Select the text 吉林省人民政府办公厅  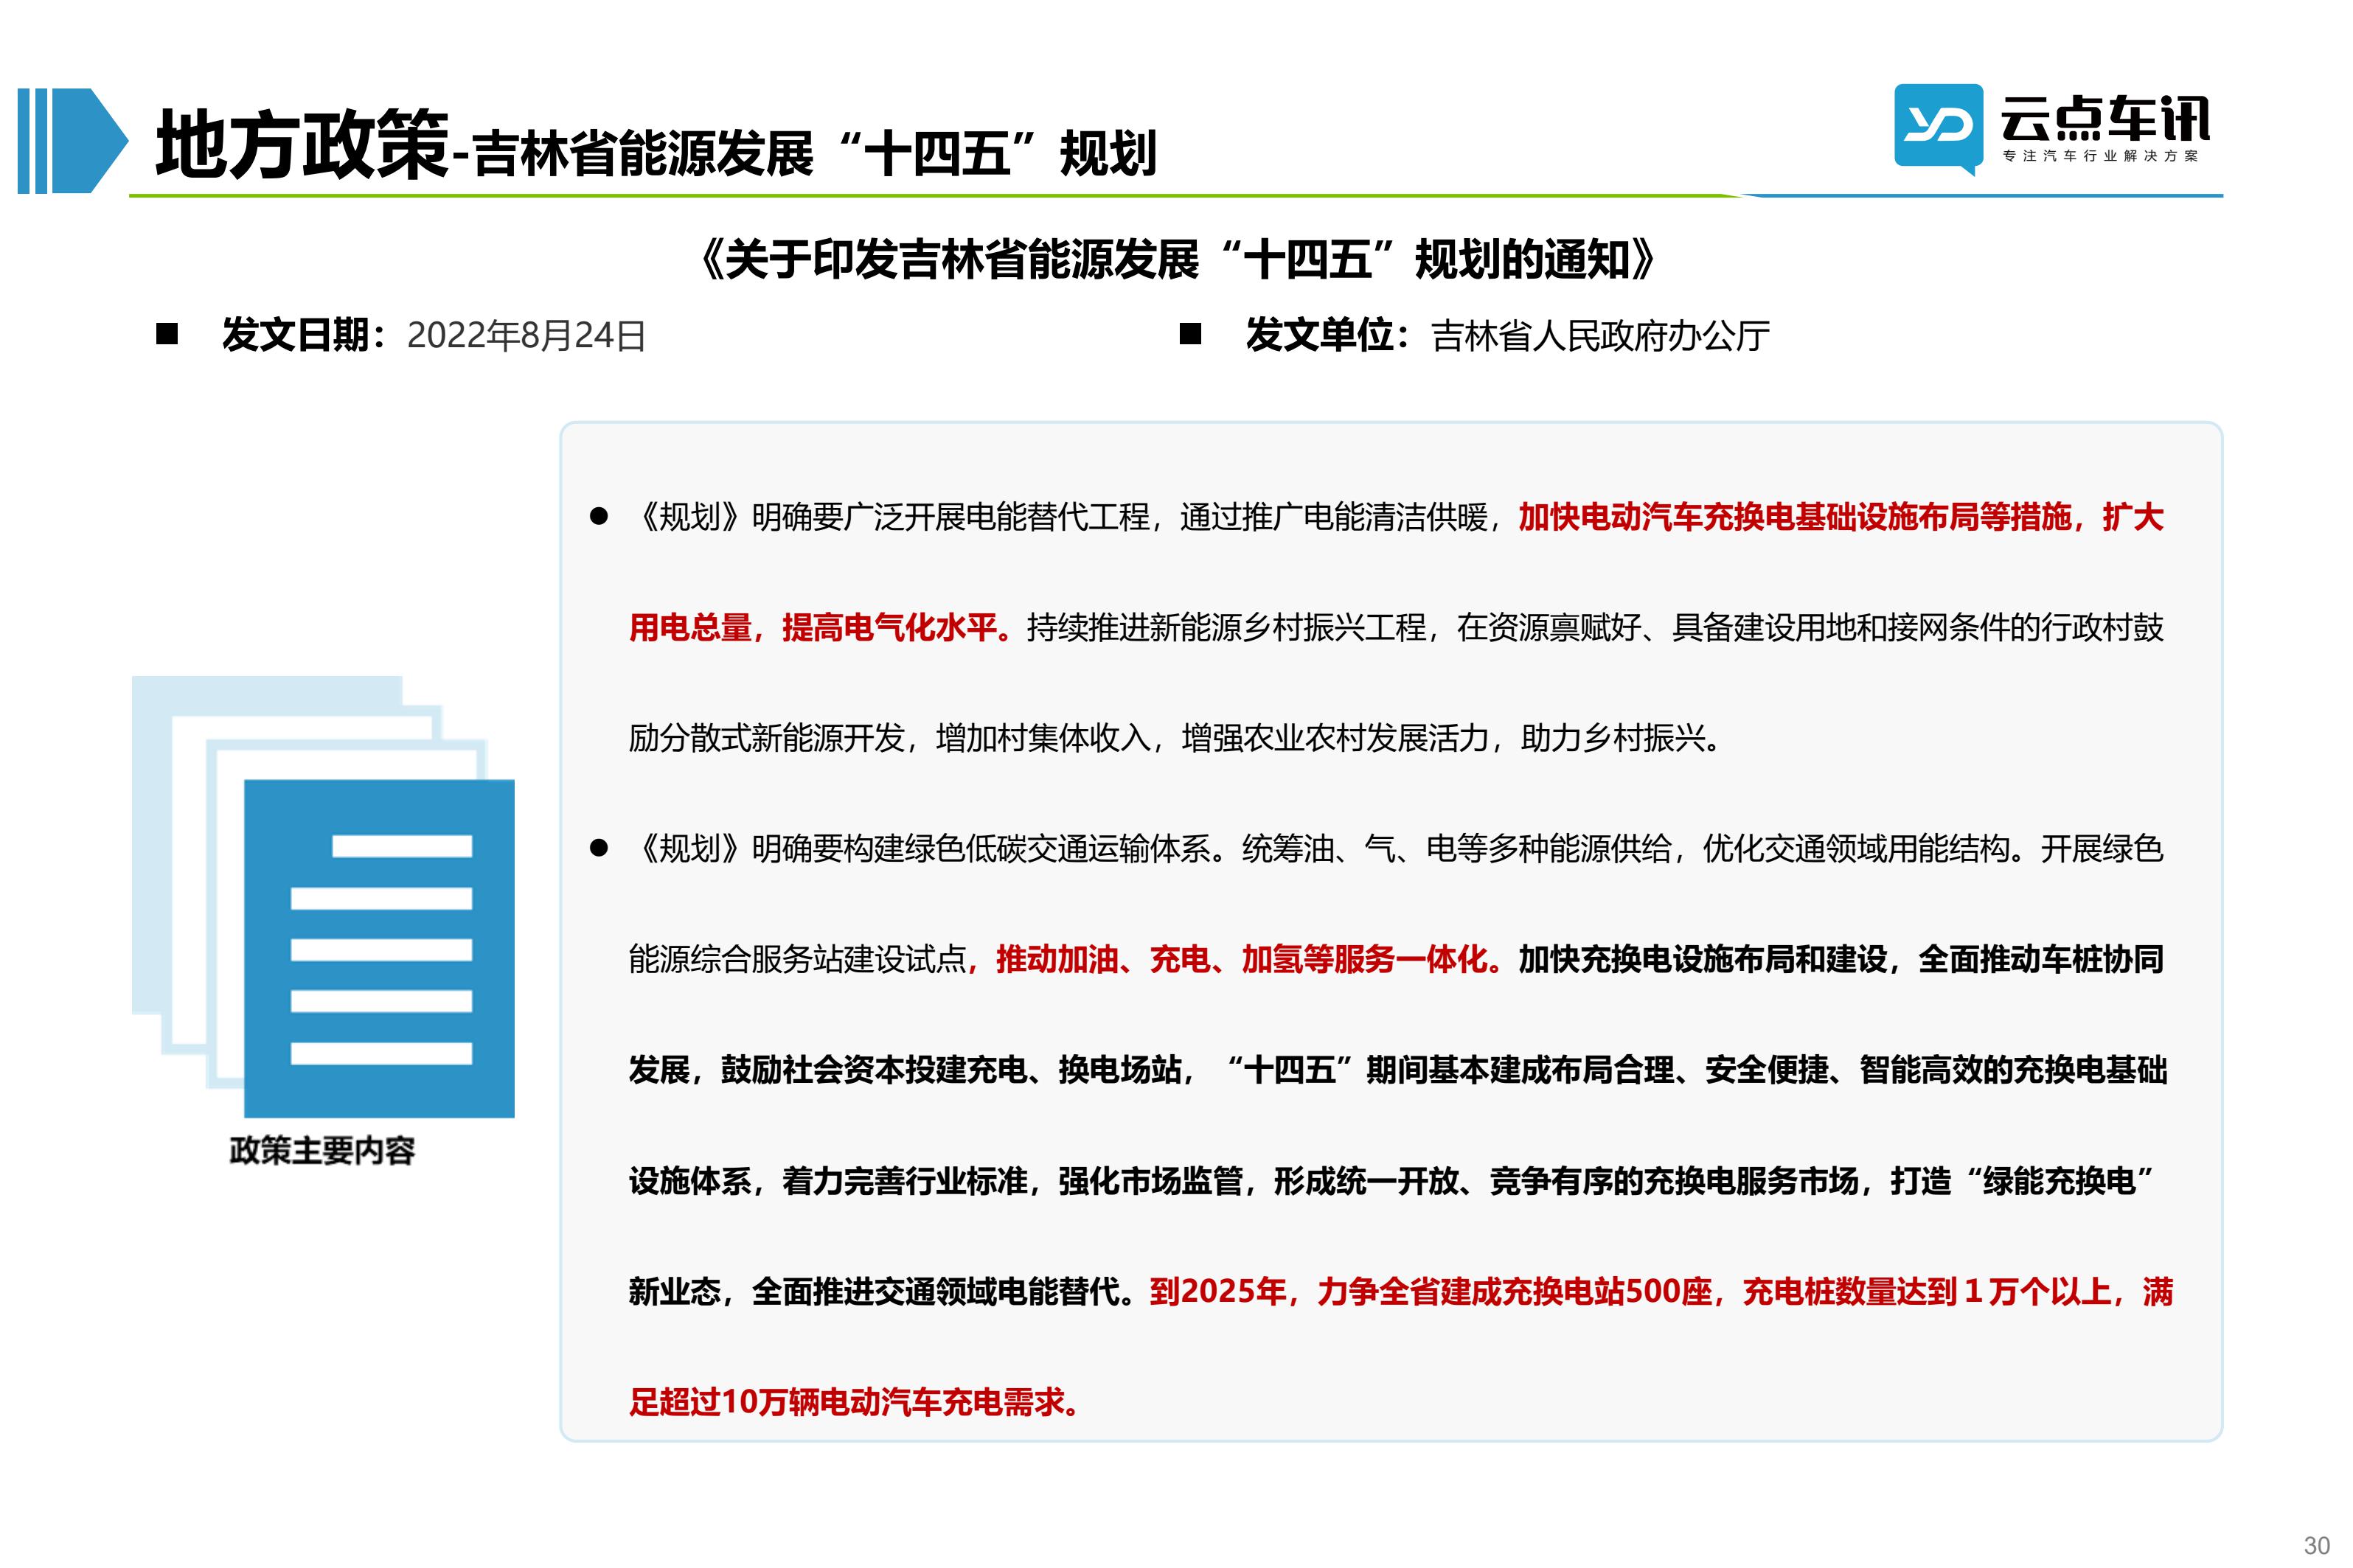click(1600, 336)
